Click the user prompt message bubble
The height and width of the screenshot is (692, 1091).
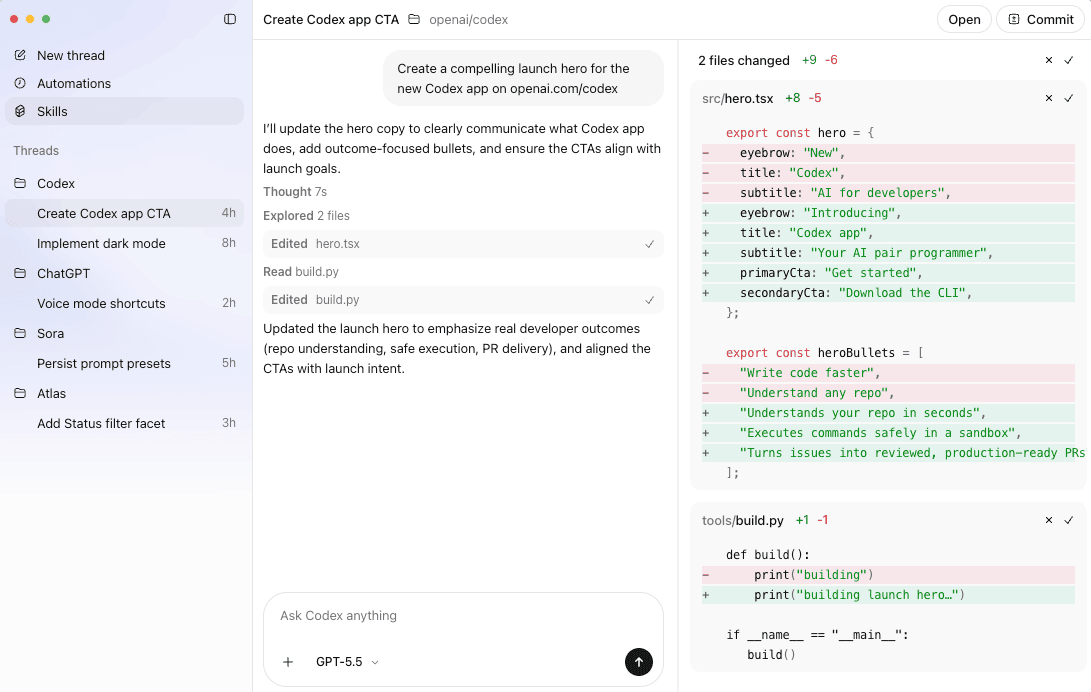click(x=523, y=78)
